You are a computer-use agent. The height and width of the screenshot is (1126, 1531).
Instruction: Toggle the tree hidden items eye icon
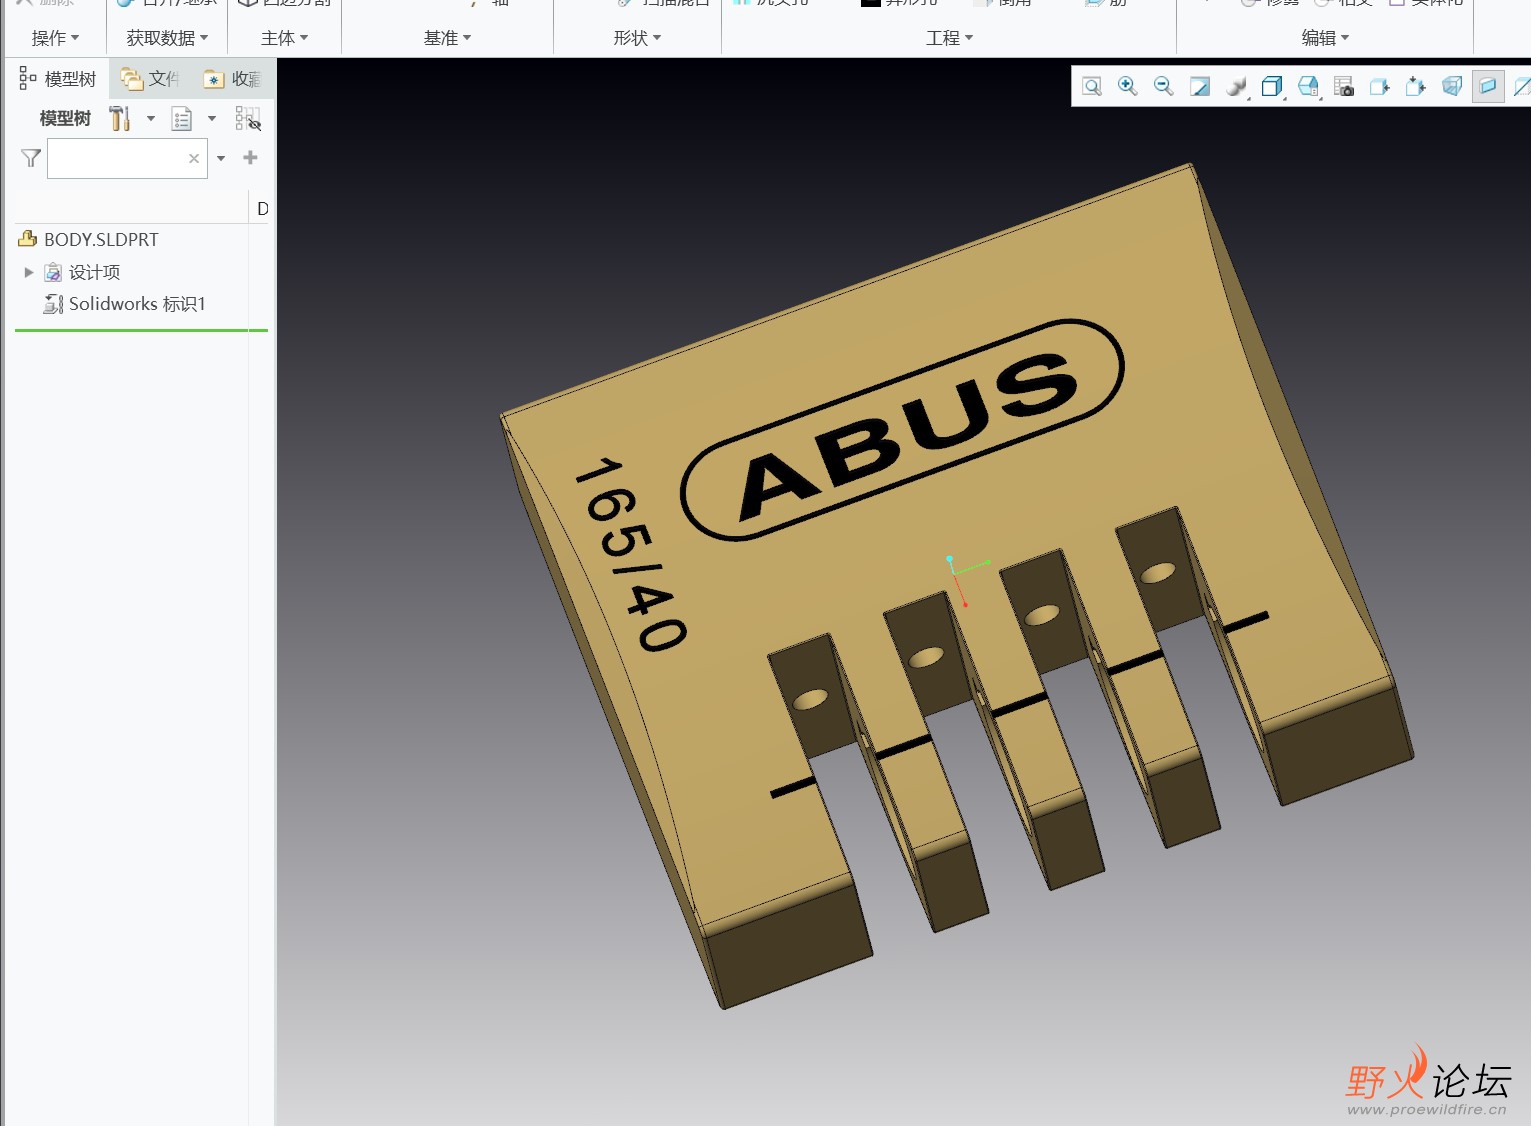tap(248, 119)
